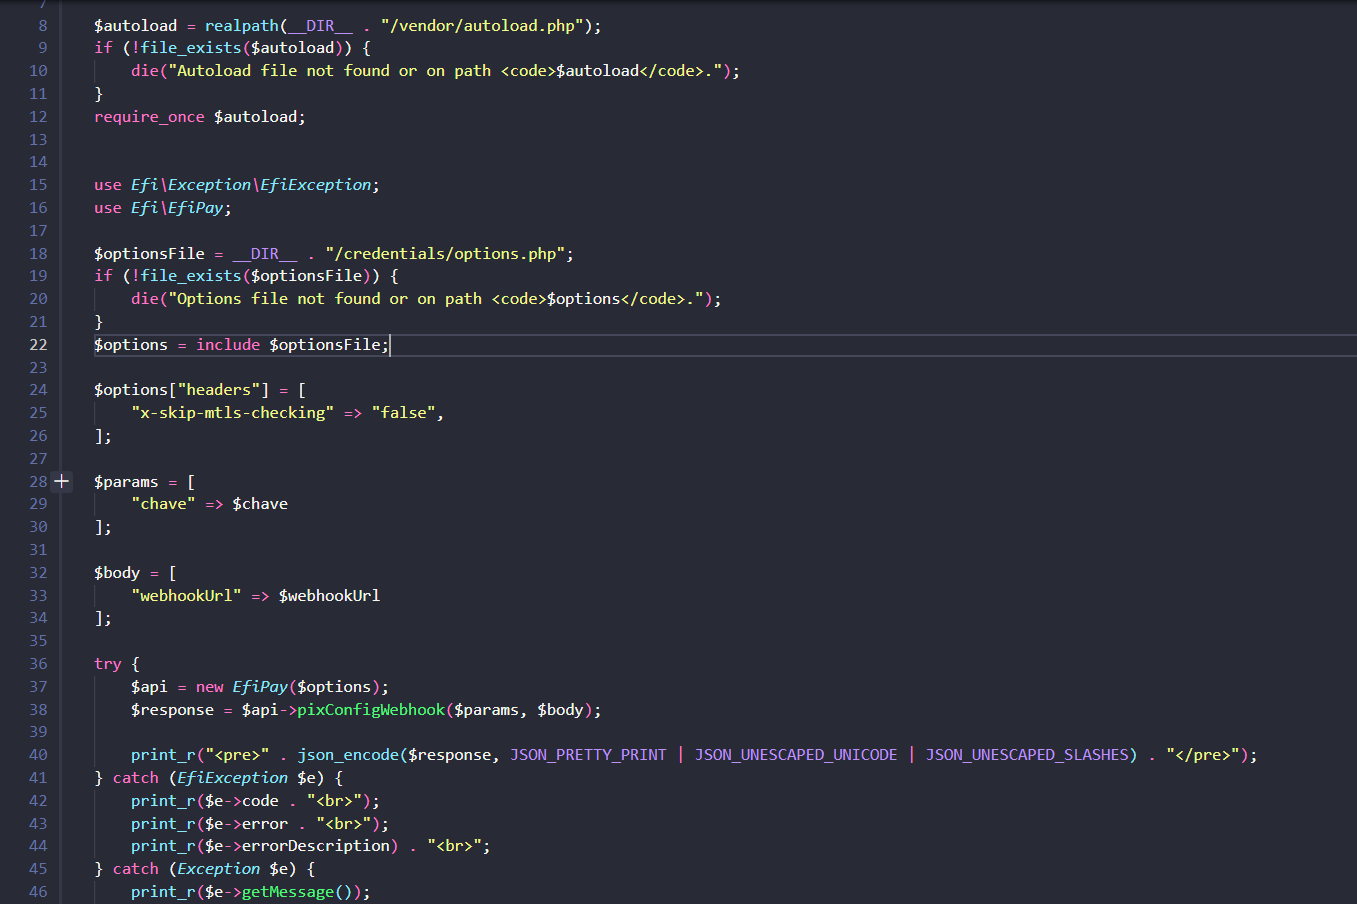Click the json_encode function call
1357x904 pixels.
tap(348, 755)
